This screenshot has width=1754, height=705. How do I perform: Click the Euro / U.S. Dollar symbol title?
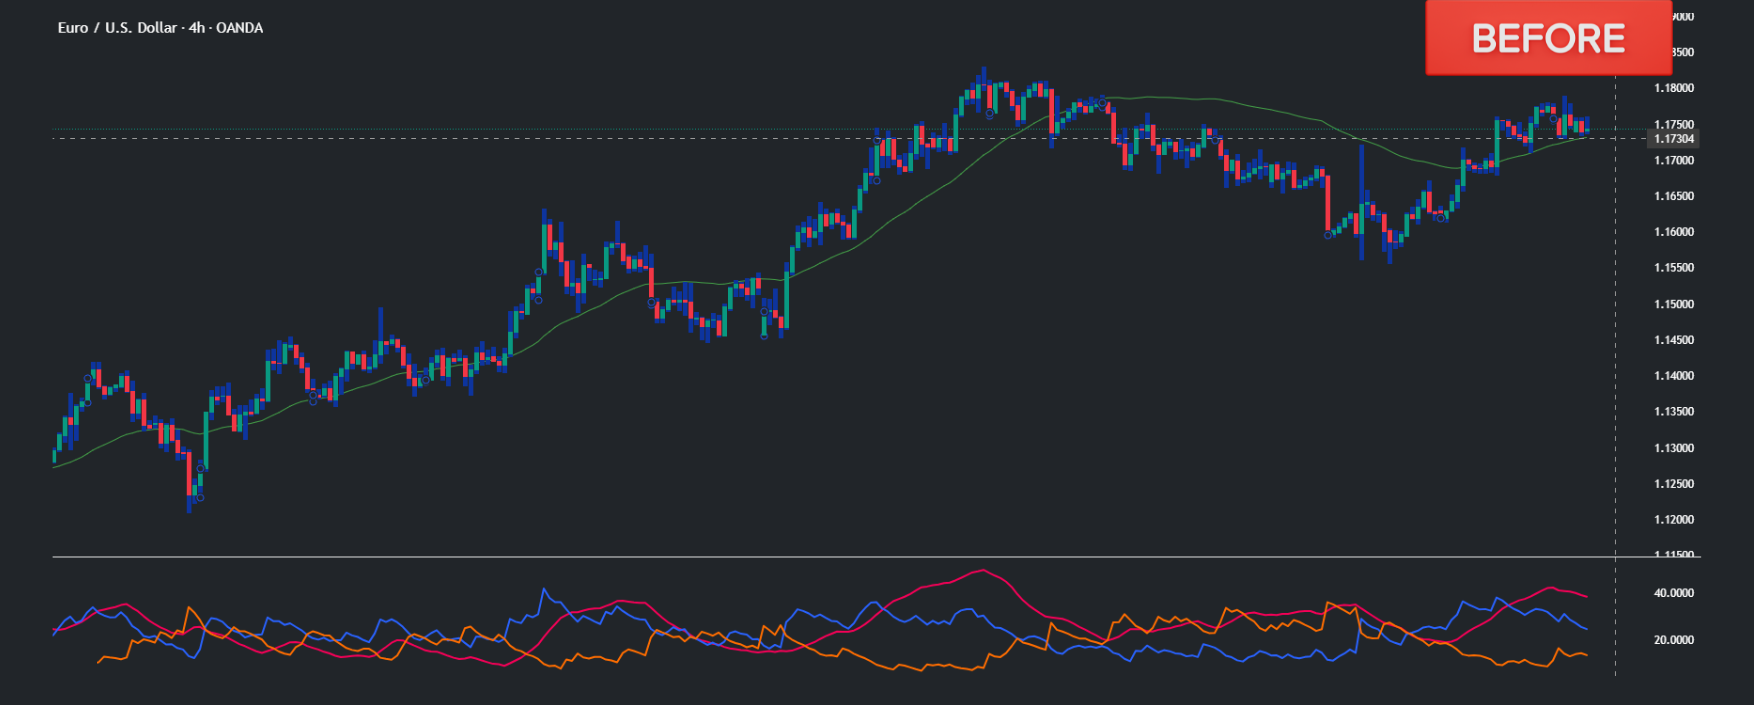(117, 28)
